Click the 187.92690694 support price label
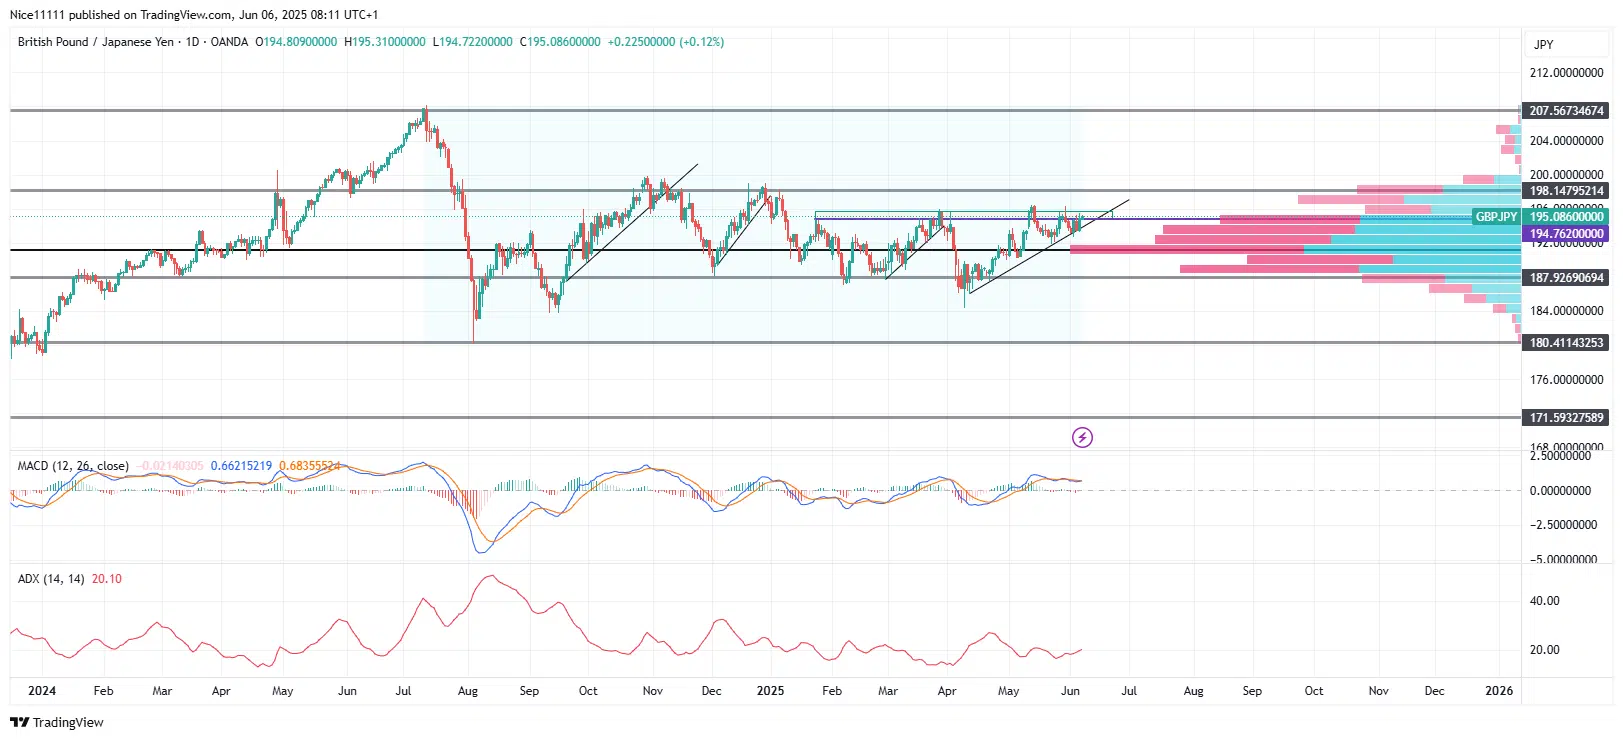 [x=1566, y=278]
